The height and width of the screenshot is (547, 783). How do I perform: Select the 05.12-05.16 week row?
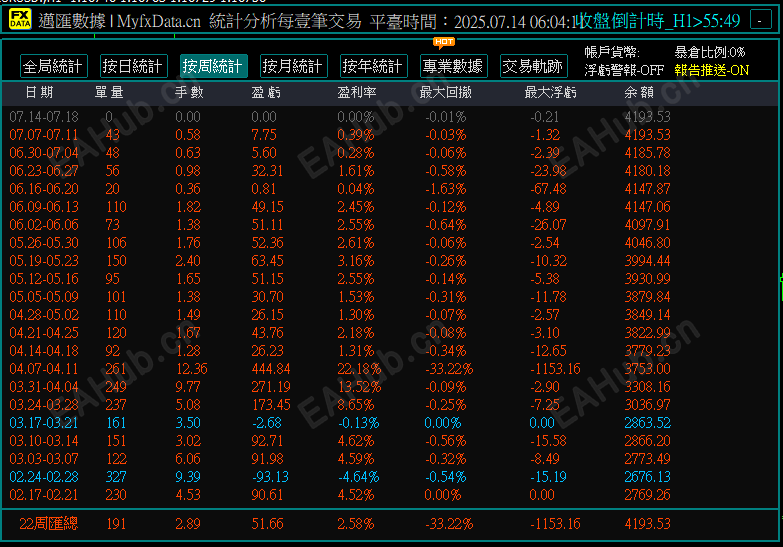(x=340, y=279)
